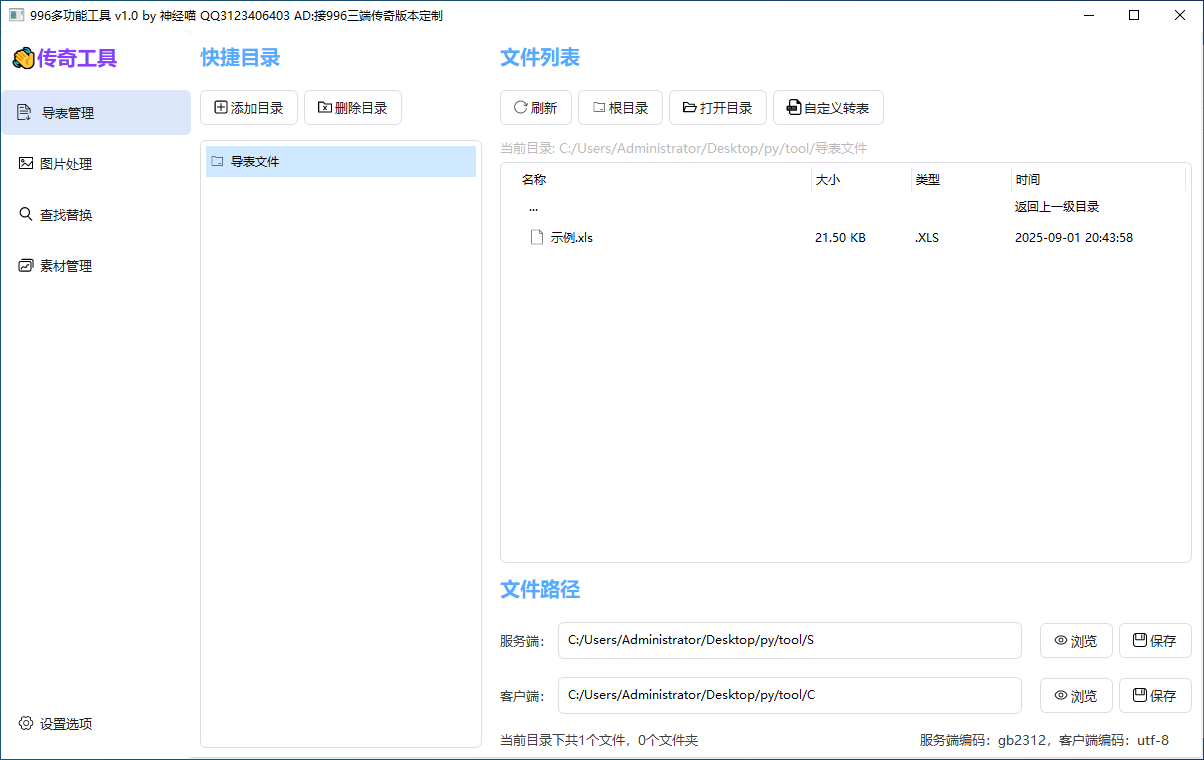Open 设置选项 at sidebar bottom
Image resolution: width=1204 pixels, height=760 pixels.
coord(96,723)
